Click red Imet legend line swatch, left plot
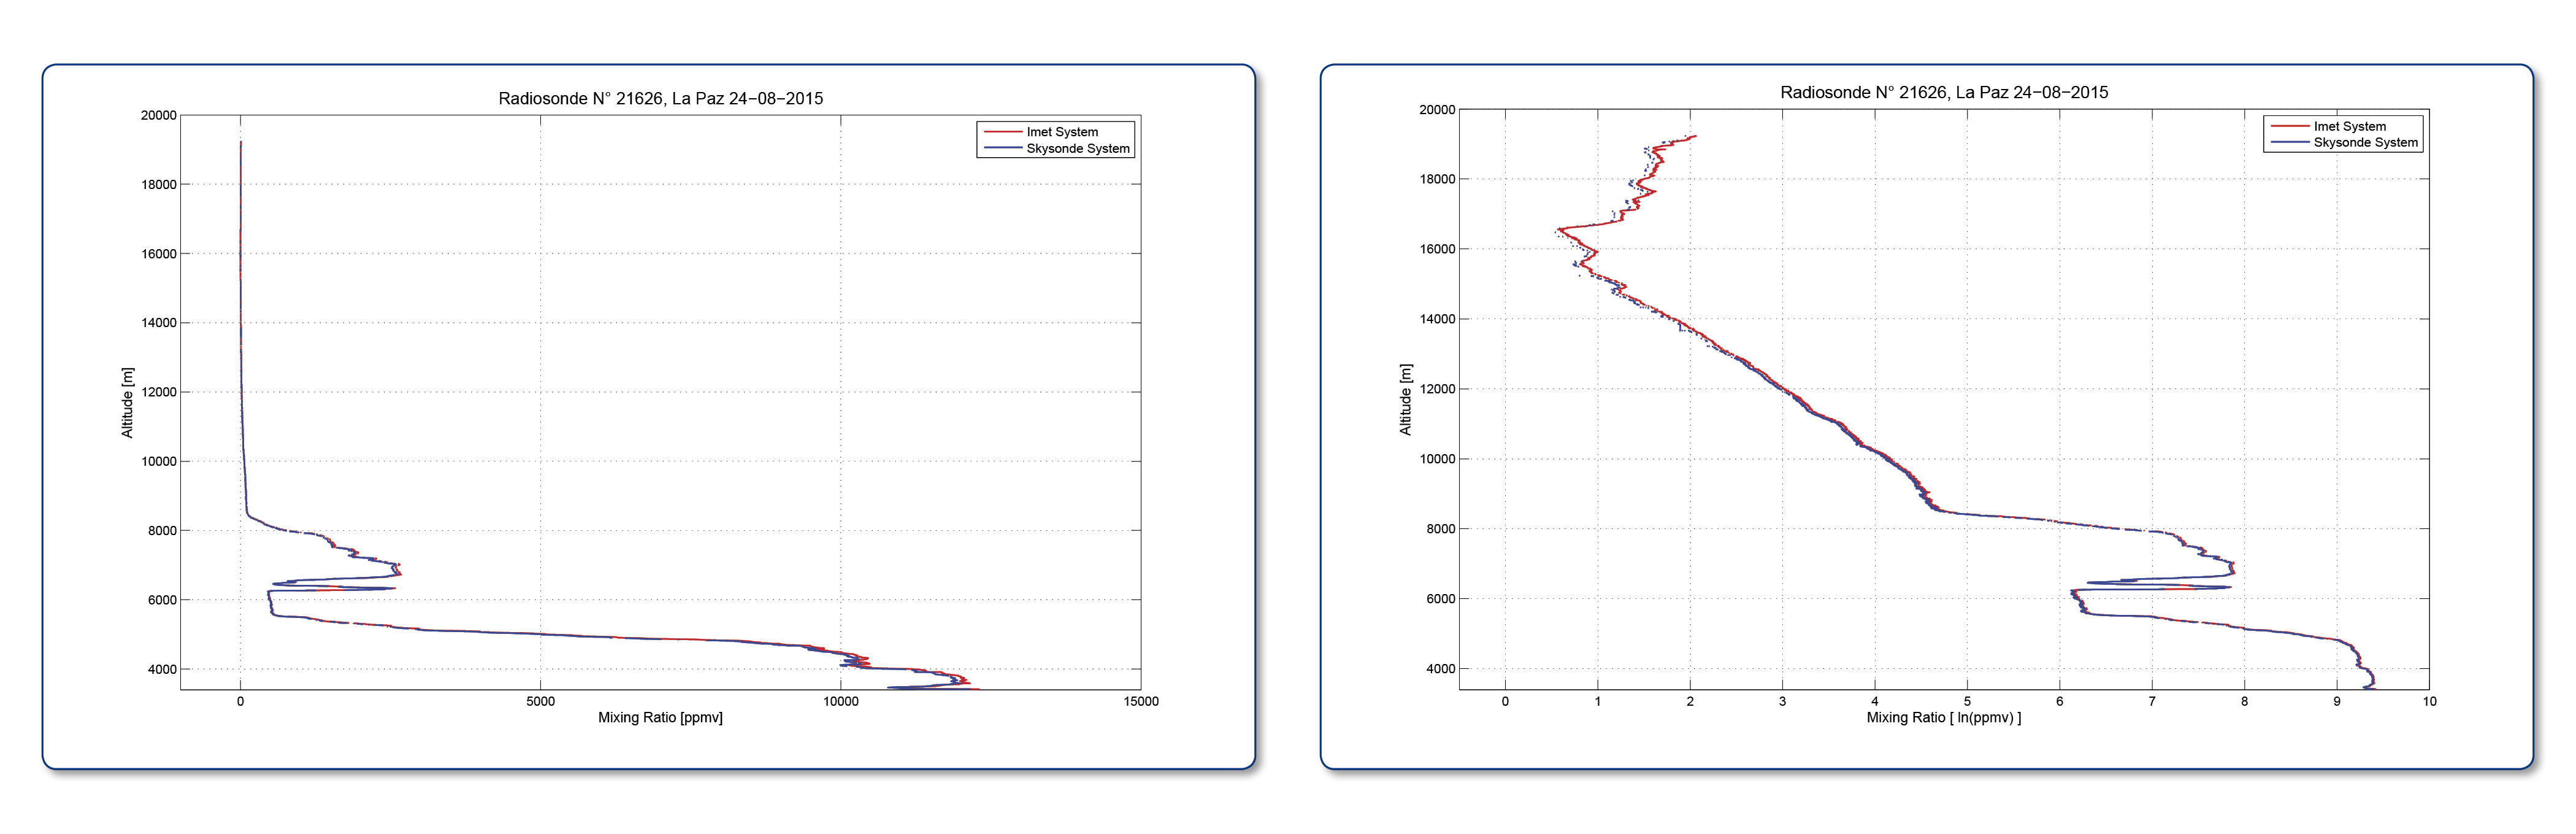The height and width of the screenshot is (834, 2576). pyautogui.click(x=1002, y=132)
